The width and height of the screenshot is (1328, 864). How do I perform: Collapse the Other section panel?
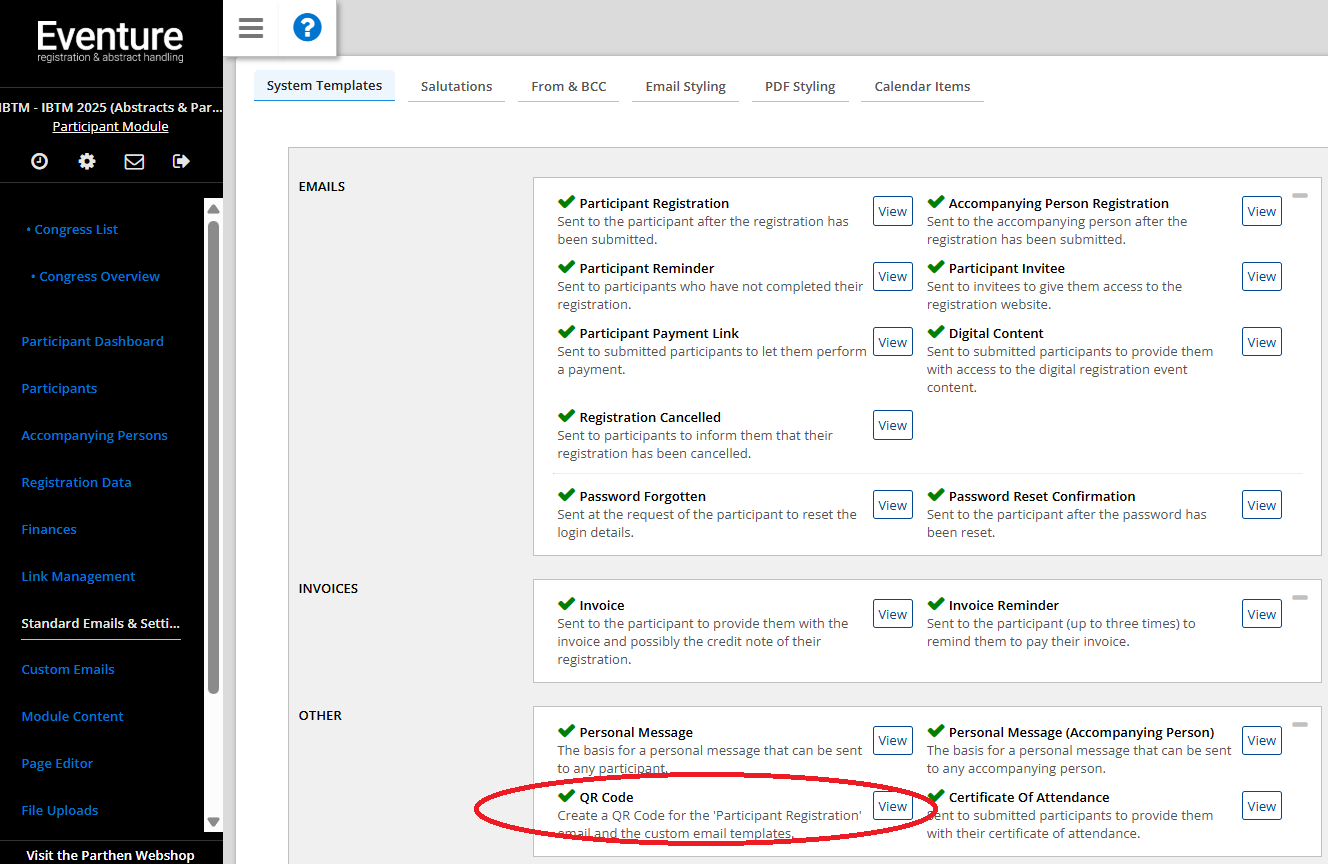pyautogui.click(x=1299, y=725)
